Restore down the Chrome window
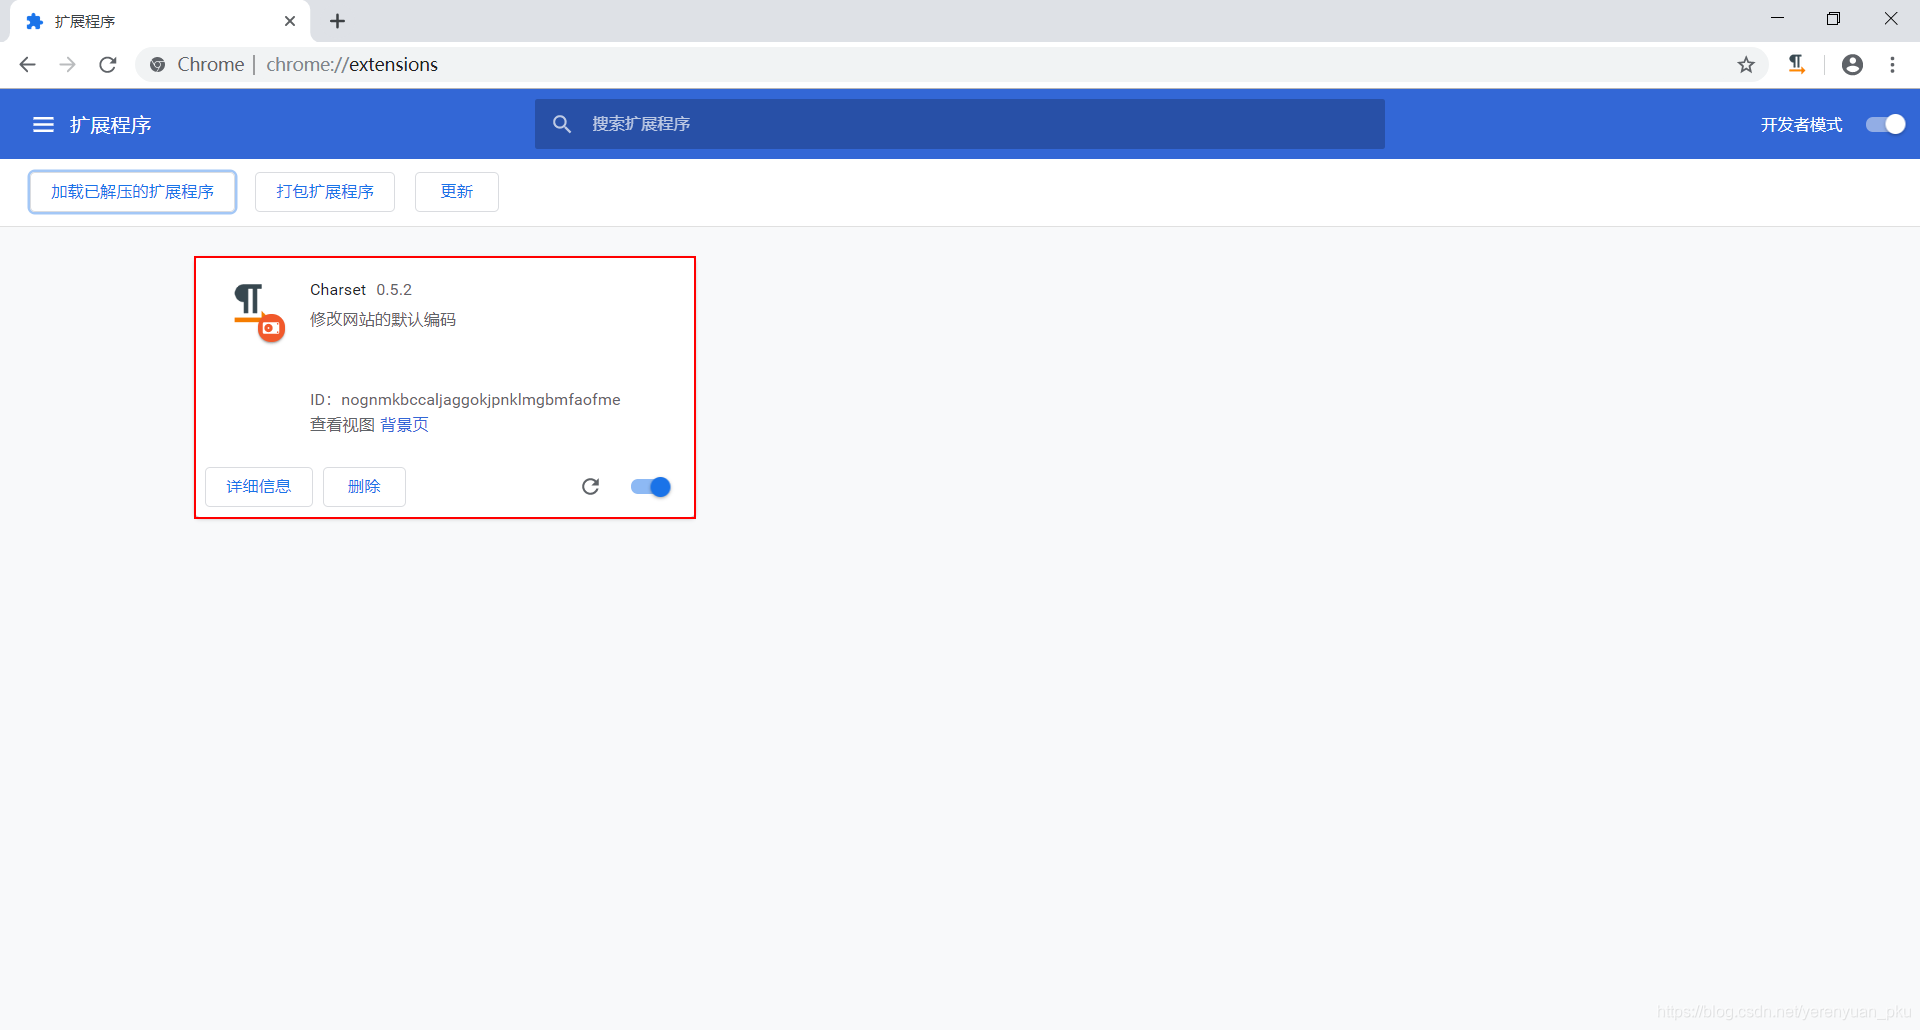Viewport: 1920px width, 1030px height. 1833,19
